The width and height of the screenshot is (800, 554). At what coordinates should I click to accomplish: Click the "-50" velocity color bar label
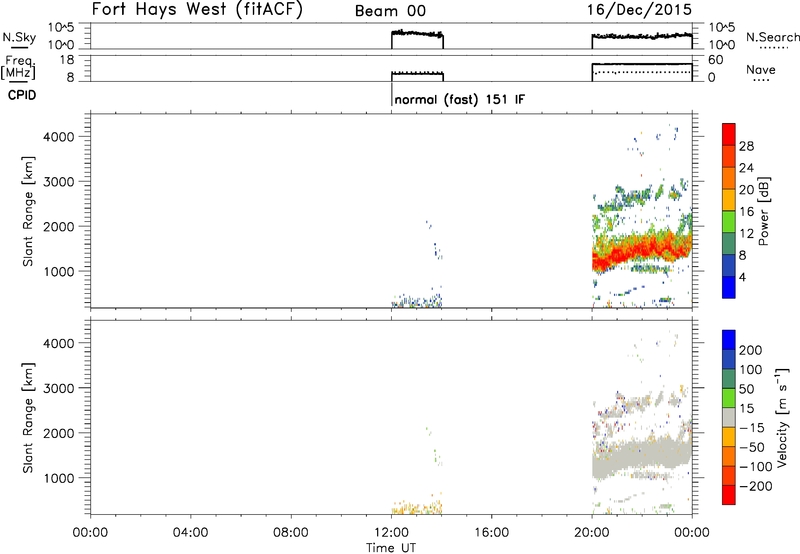752,447
